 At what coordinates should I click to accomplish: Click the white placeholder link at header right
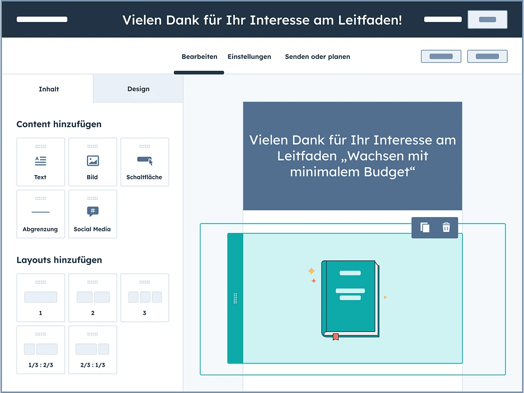[x=443, y=19]
